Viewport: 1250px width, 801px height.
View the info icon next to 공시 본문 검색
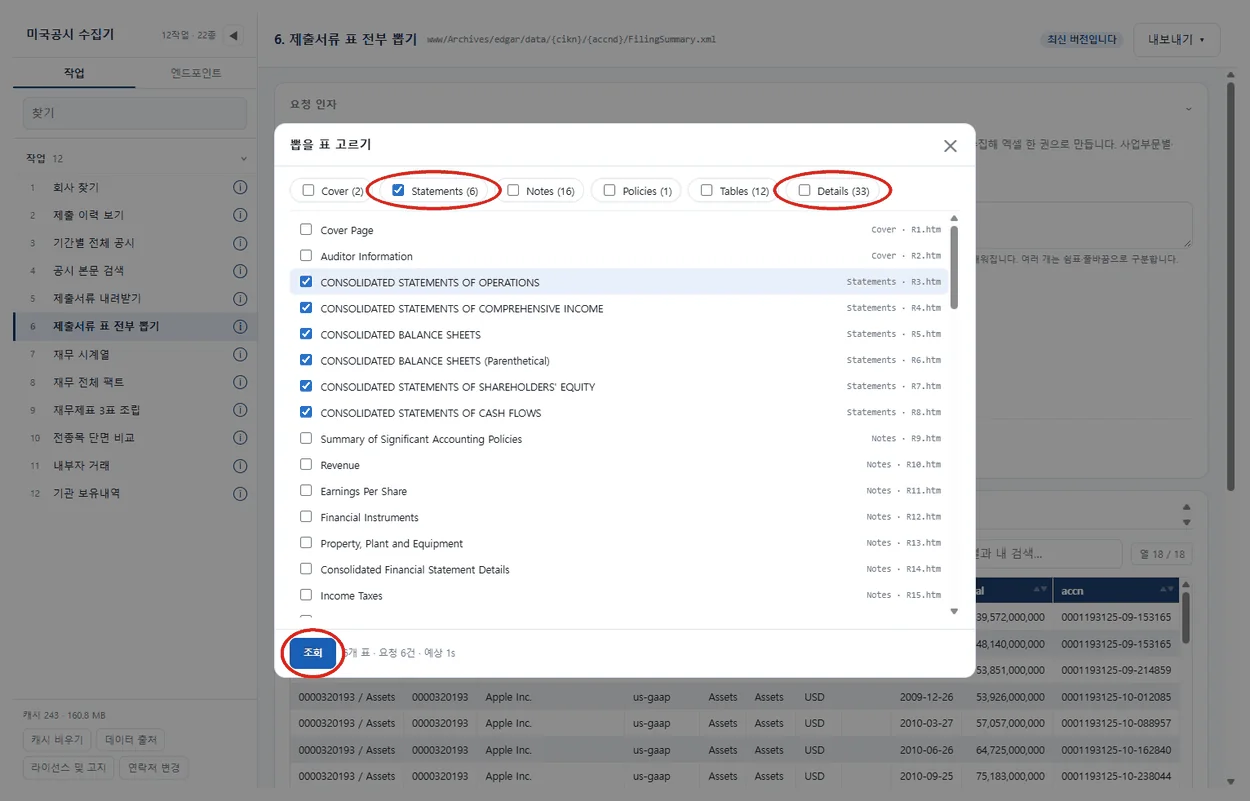pyautogui.click(x=240, y=271)
